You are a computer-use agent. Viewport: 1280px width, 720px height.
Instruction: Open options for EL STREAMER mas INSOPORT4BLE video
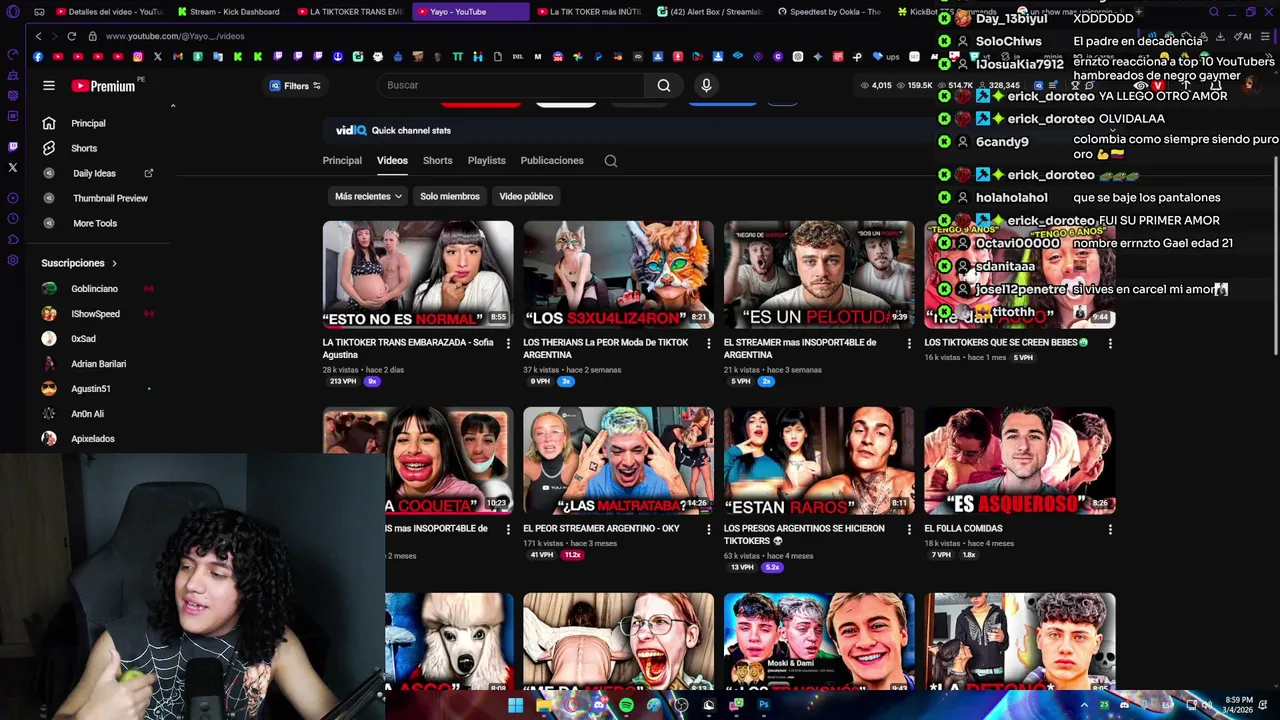909,344
